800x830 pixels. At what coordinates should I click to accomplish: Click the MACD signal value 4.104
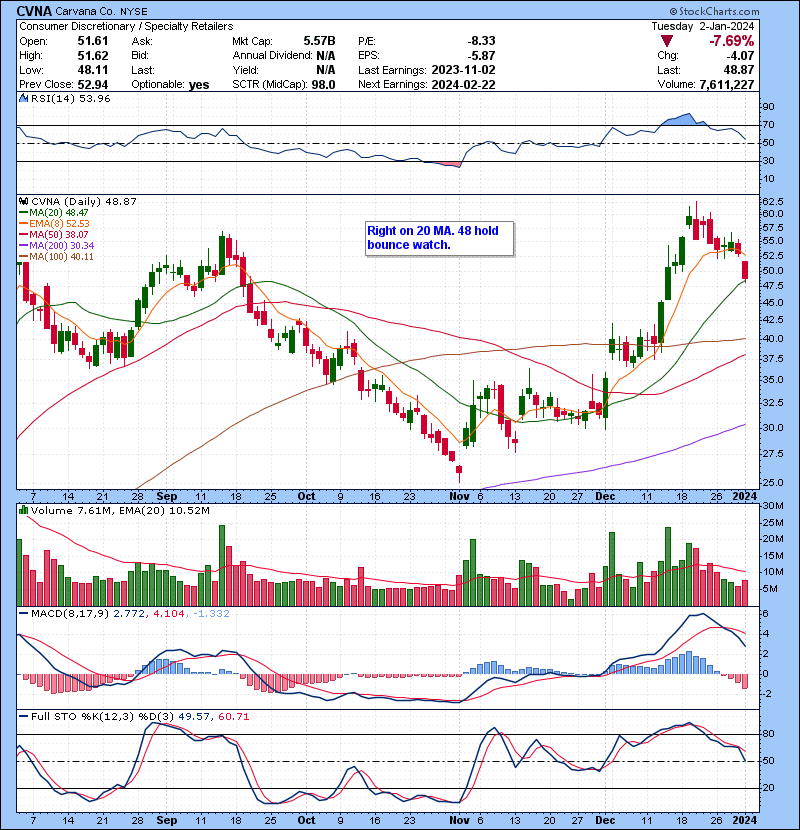coord(169,614)
